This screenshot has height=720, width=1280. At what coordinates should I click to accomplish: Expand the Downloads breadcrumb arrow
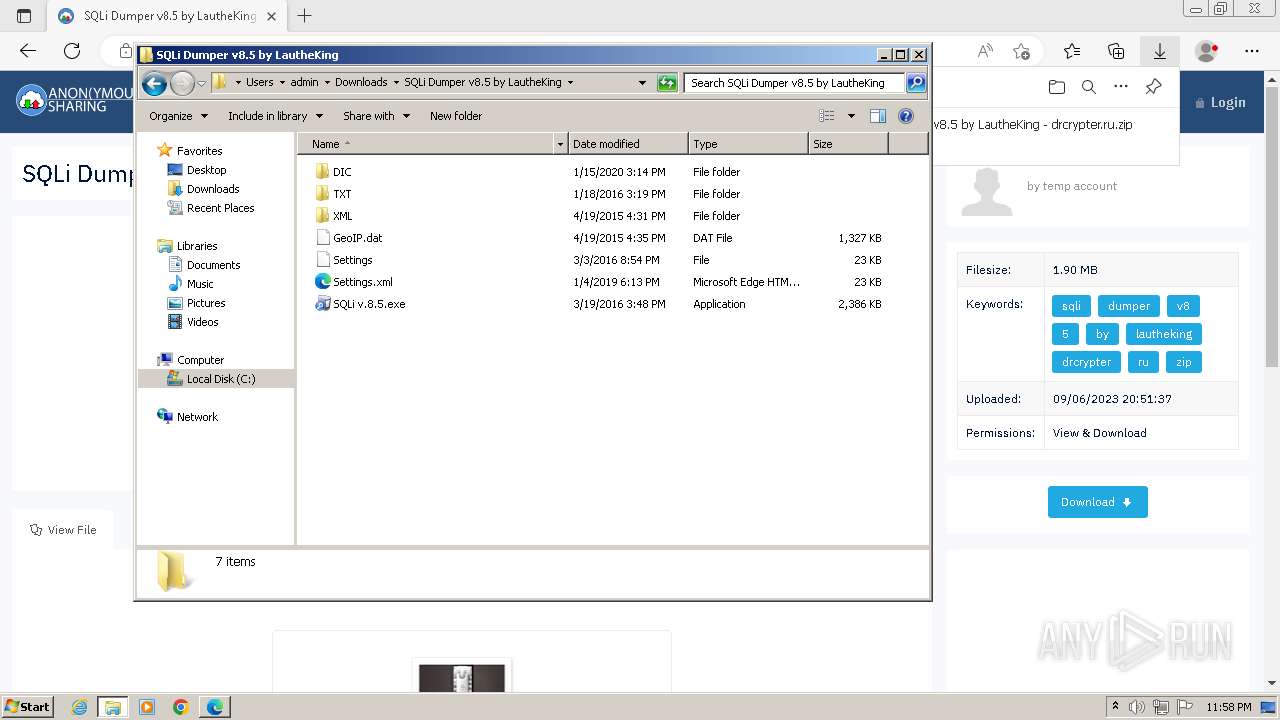coord(396,83)
